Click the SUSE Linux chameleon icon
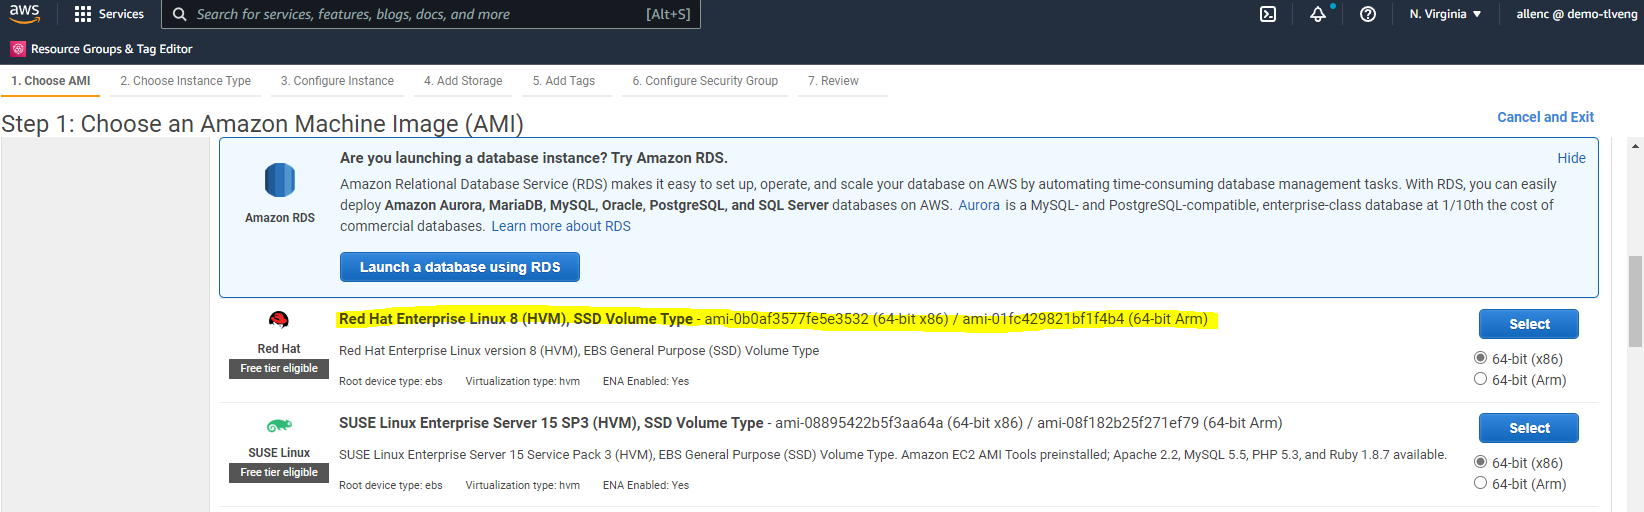The height and width of the screenshot is (512, 1644). click(279, 425)
